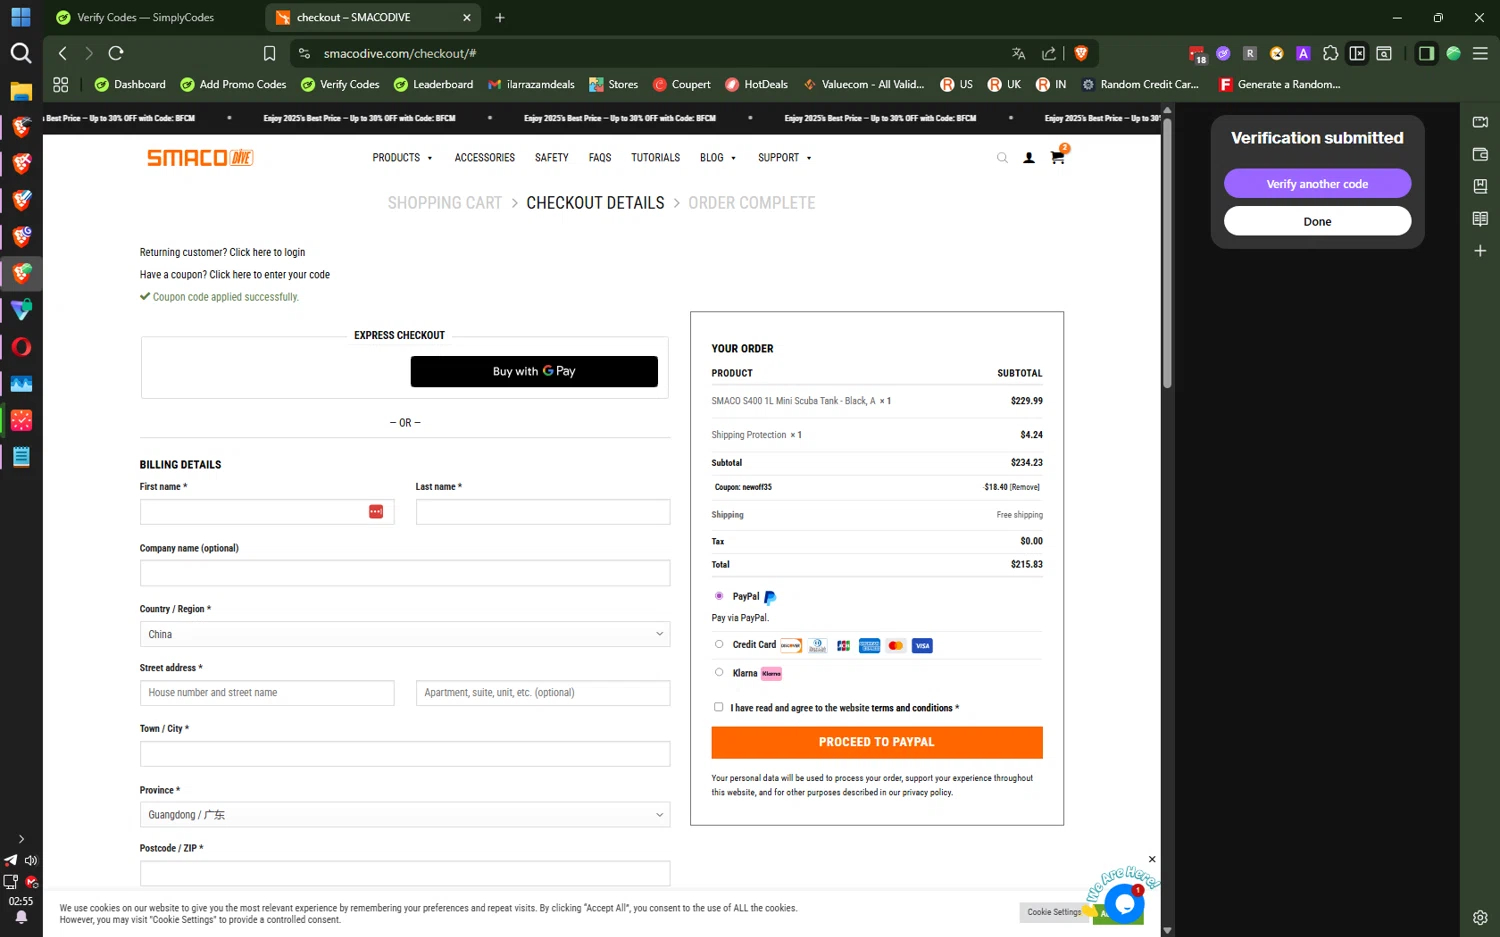
Task: Open the notifications bell in taskbar
Action: pos(21,917)
